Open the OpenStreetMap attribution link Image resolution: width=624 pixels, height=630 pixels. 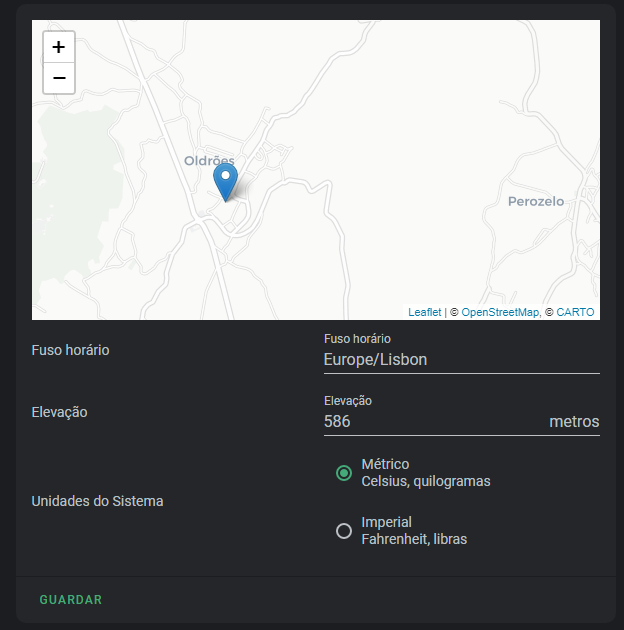tap(500, 312)
